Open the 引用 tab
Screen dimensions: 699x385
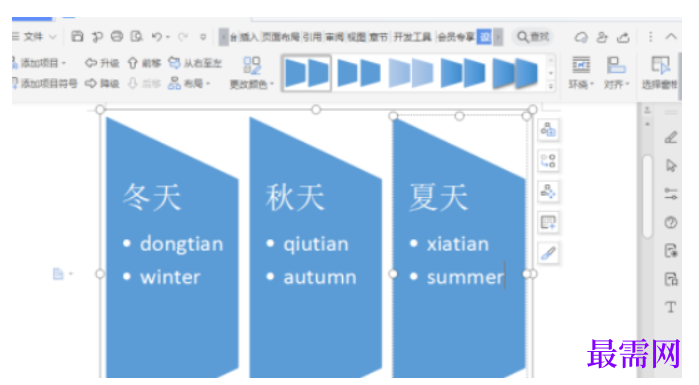(312, 37)
